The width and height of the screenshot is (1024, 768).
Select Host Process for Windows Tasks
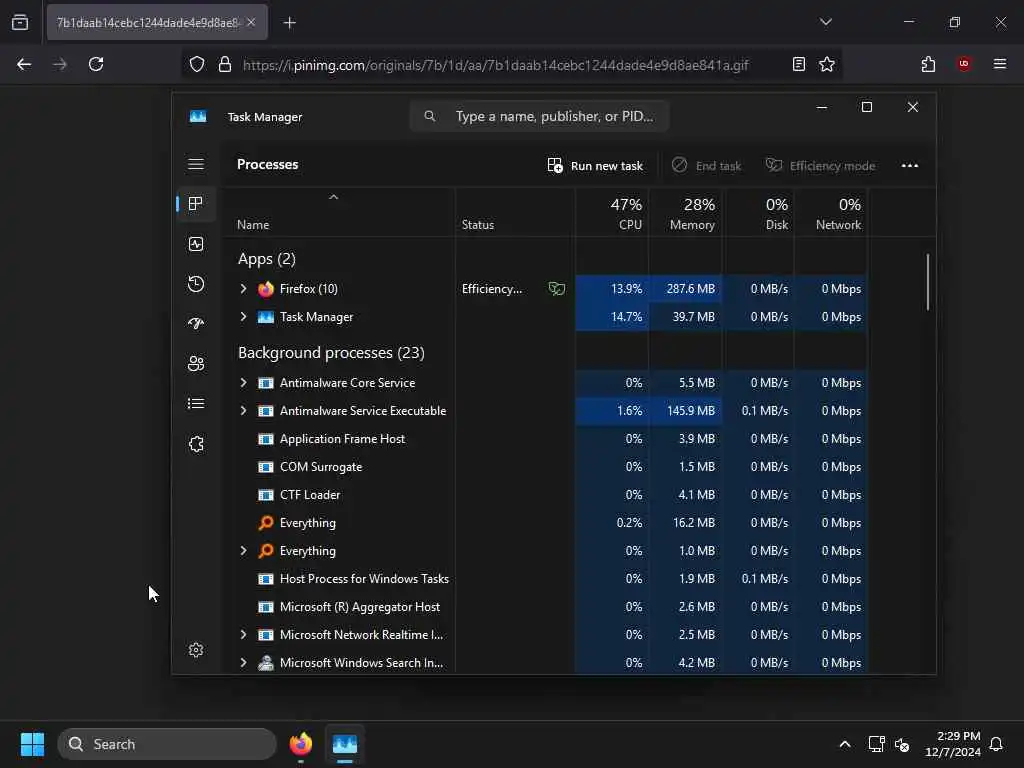pyautogui.click(x=545, y=579)
